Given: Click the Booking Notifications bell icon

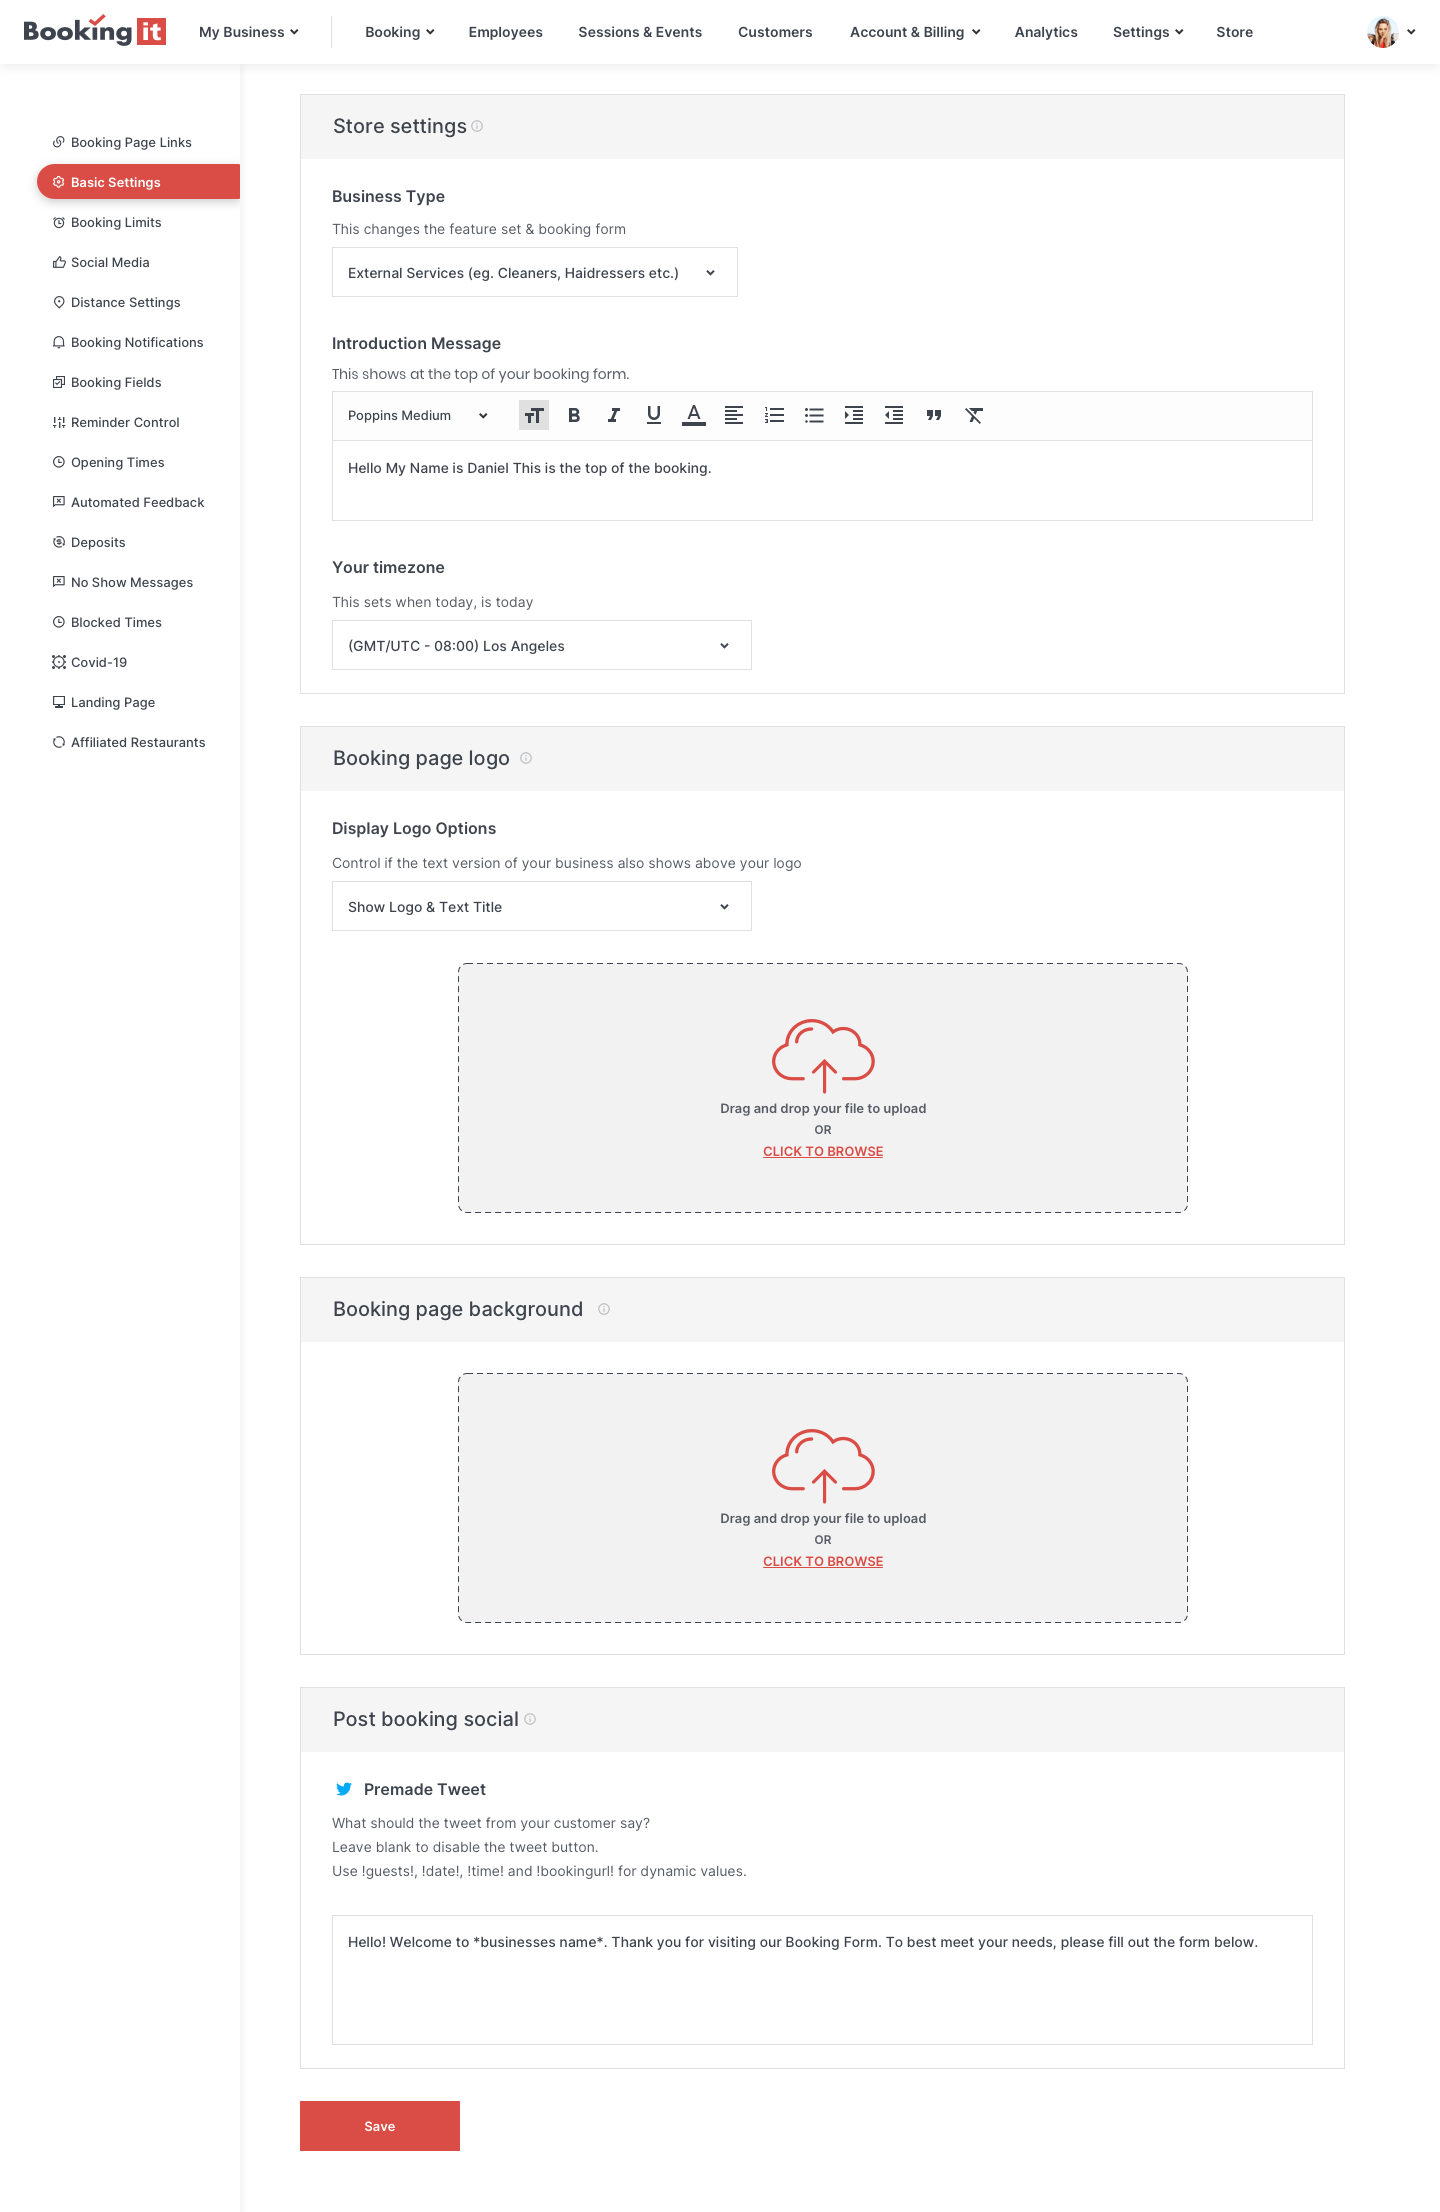Looking at the screenshot, I should (59, 342).
